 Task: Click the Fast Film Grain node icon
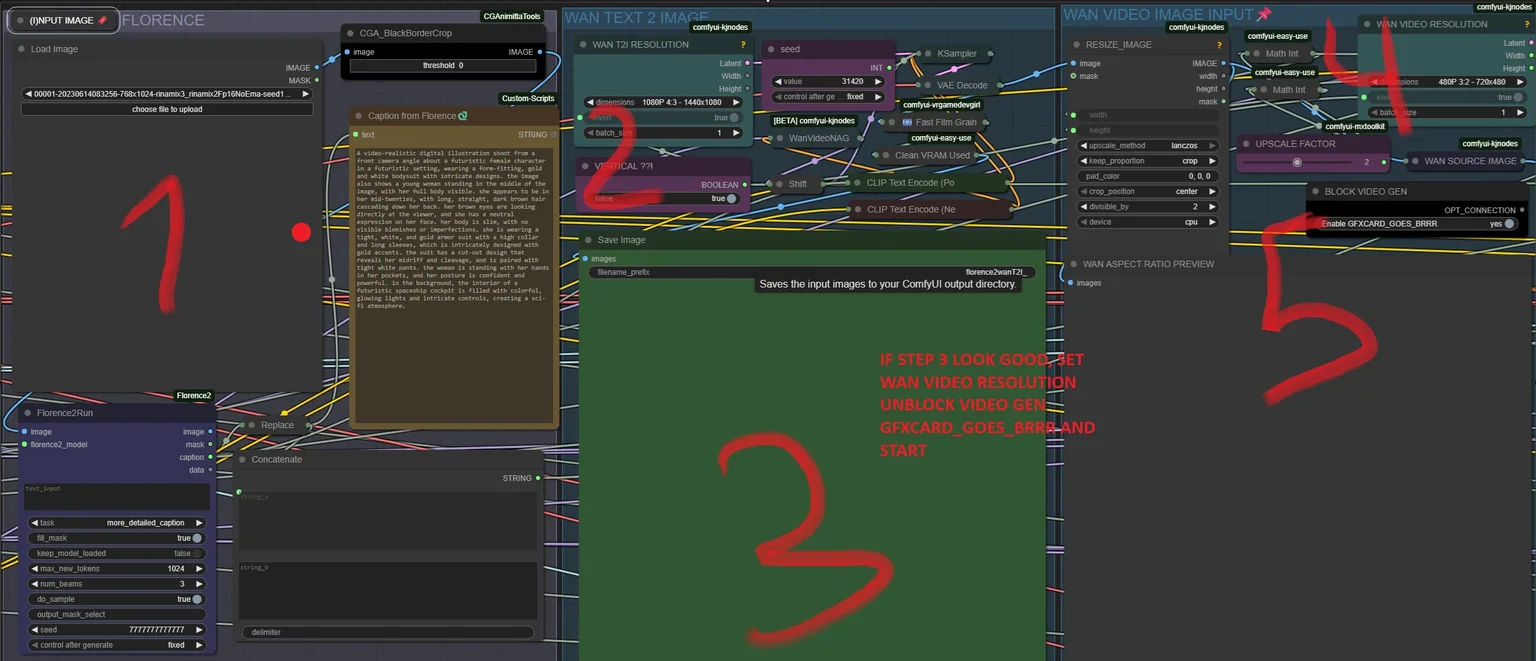click(907, 122)
